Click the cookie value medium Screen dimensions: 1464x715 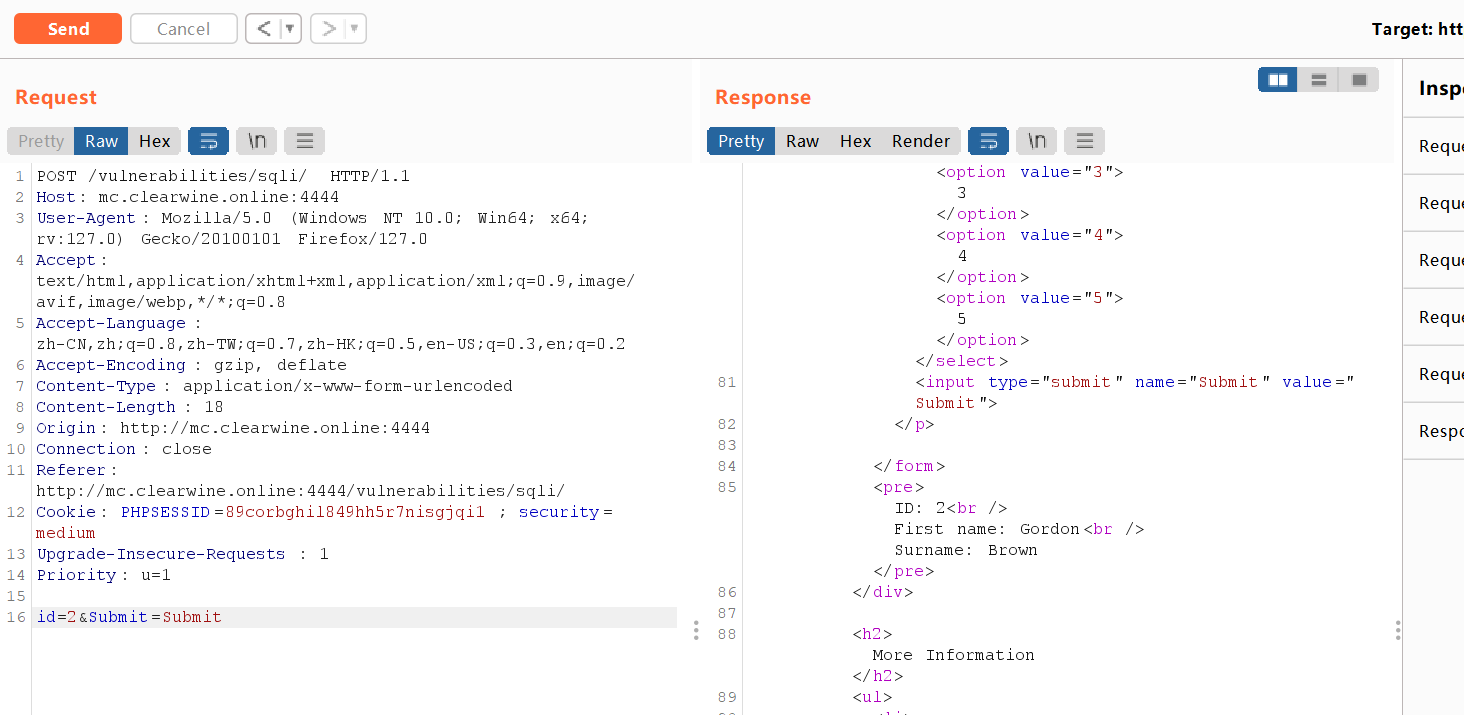point(66,533)
